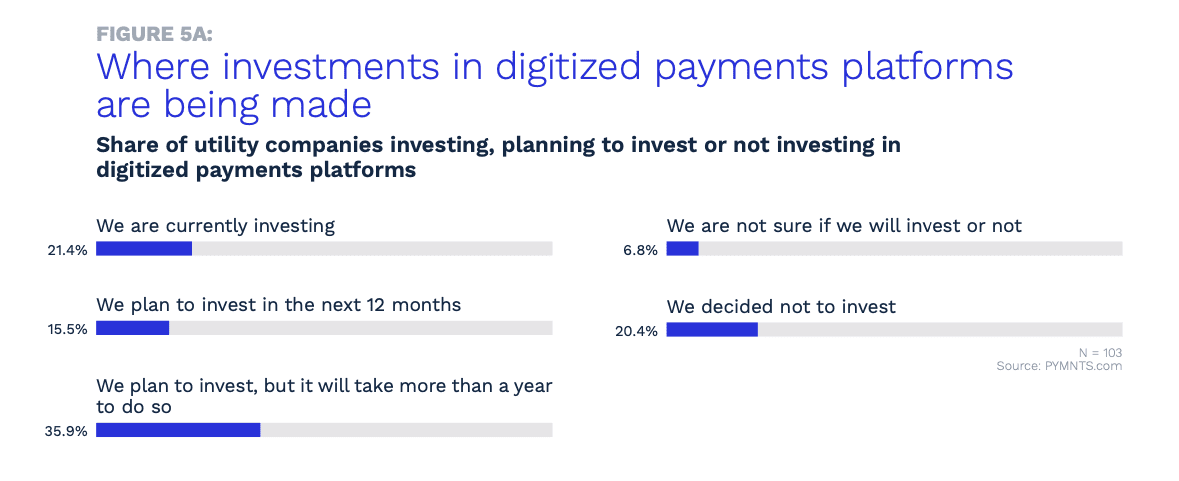Image resolution: width=1179 pixels, height=481 pixels.
Task: Click the "We decided not to invest" label
Action: (781, 306)
